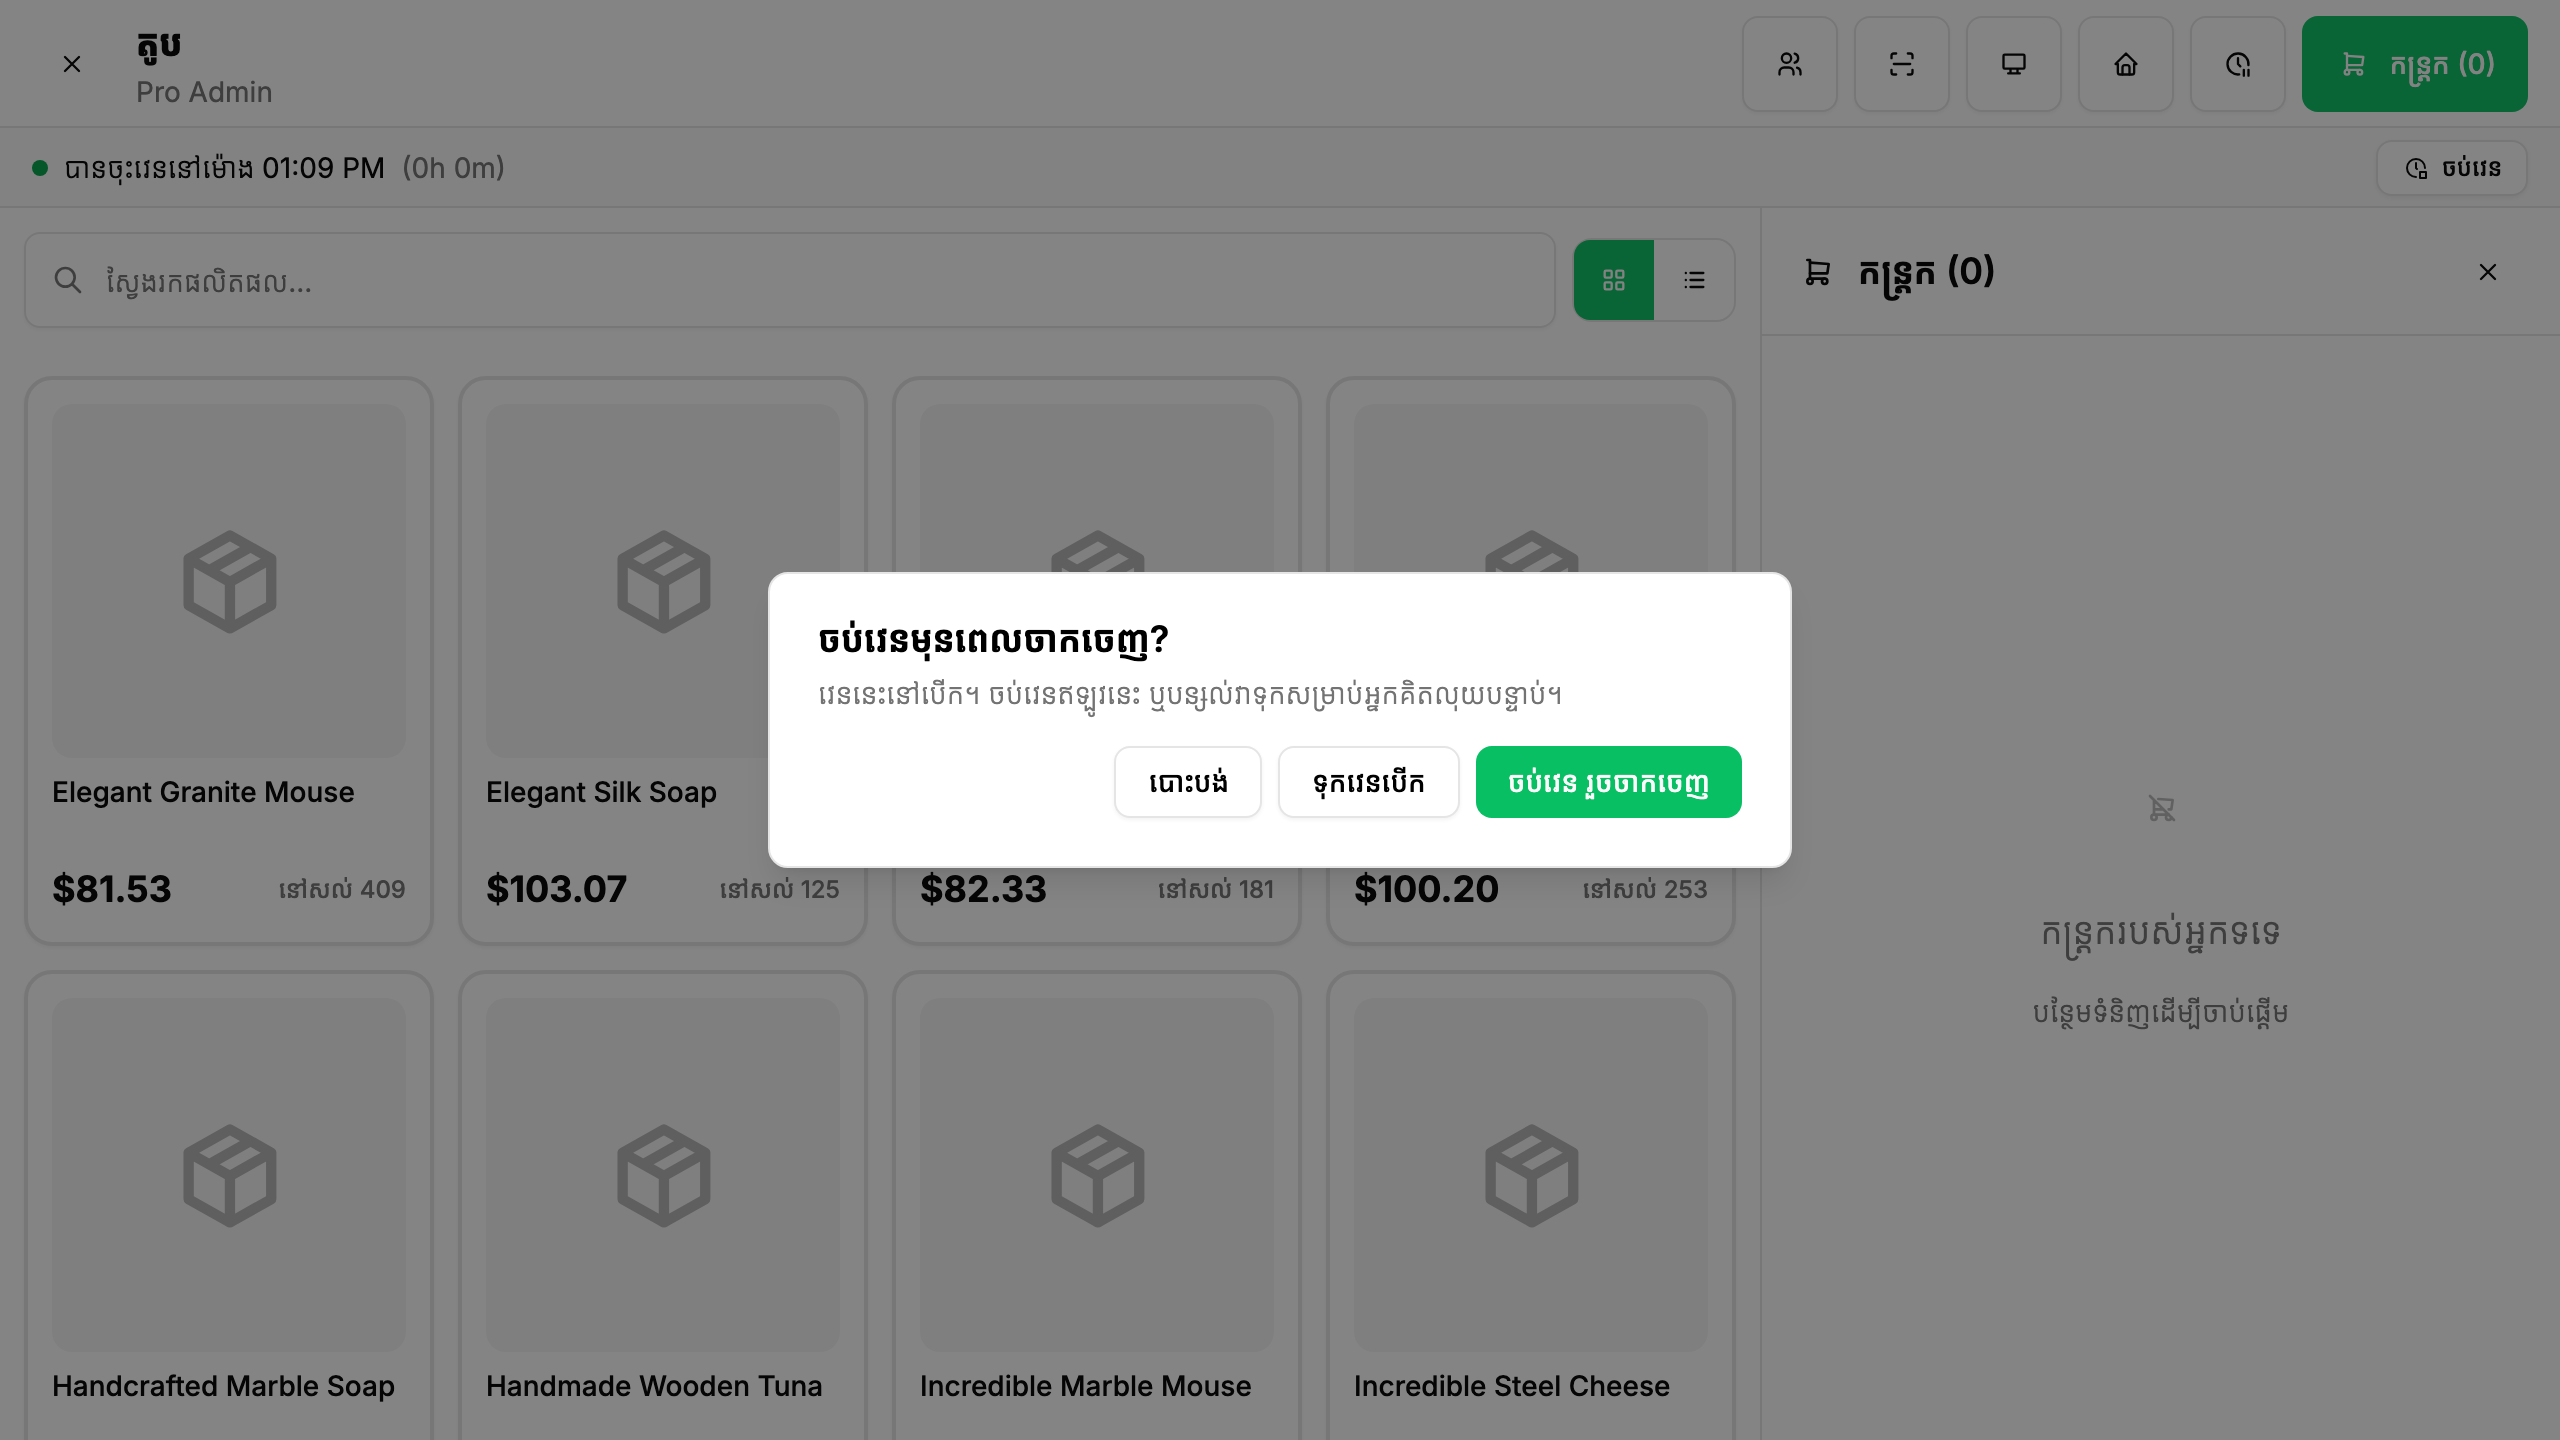The image size is (2560, 1440).
Task: Open Handmade Wooden Tuna product thumbnail
Action: pyautogui.click(x=663, y=1175)
